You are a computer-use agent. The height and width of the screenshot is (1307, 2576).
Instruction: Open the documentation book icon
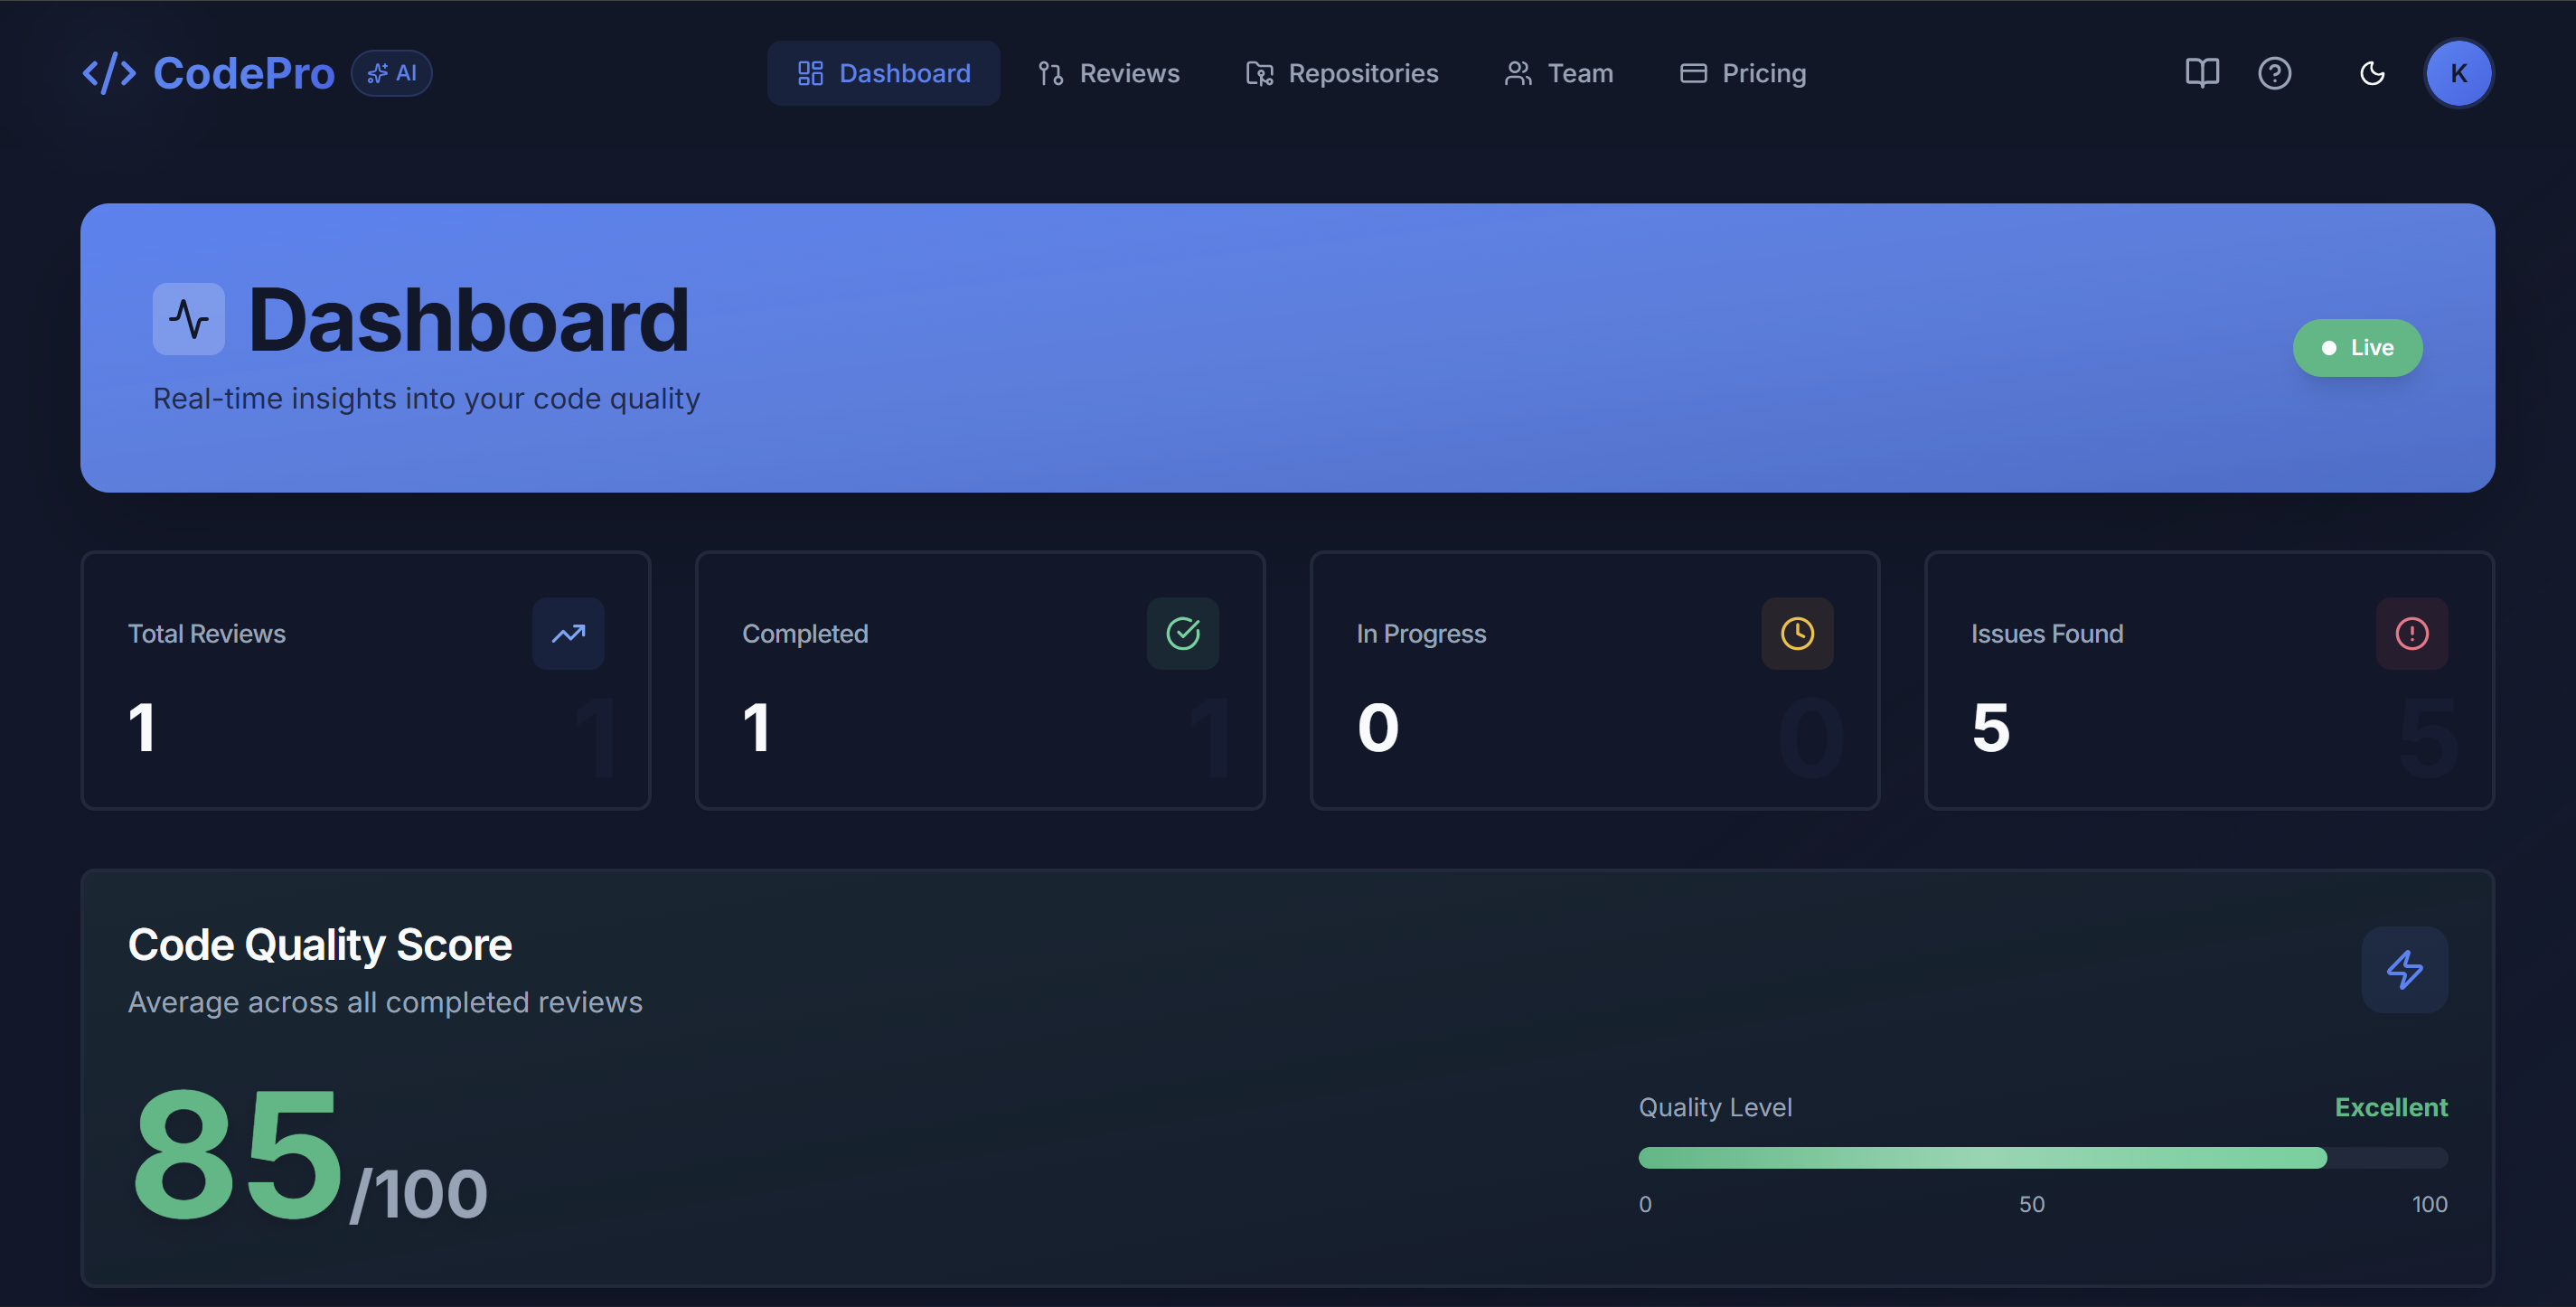click(x=2201, y=73)
